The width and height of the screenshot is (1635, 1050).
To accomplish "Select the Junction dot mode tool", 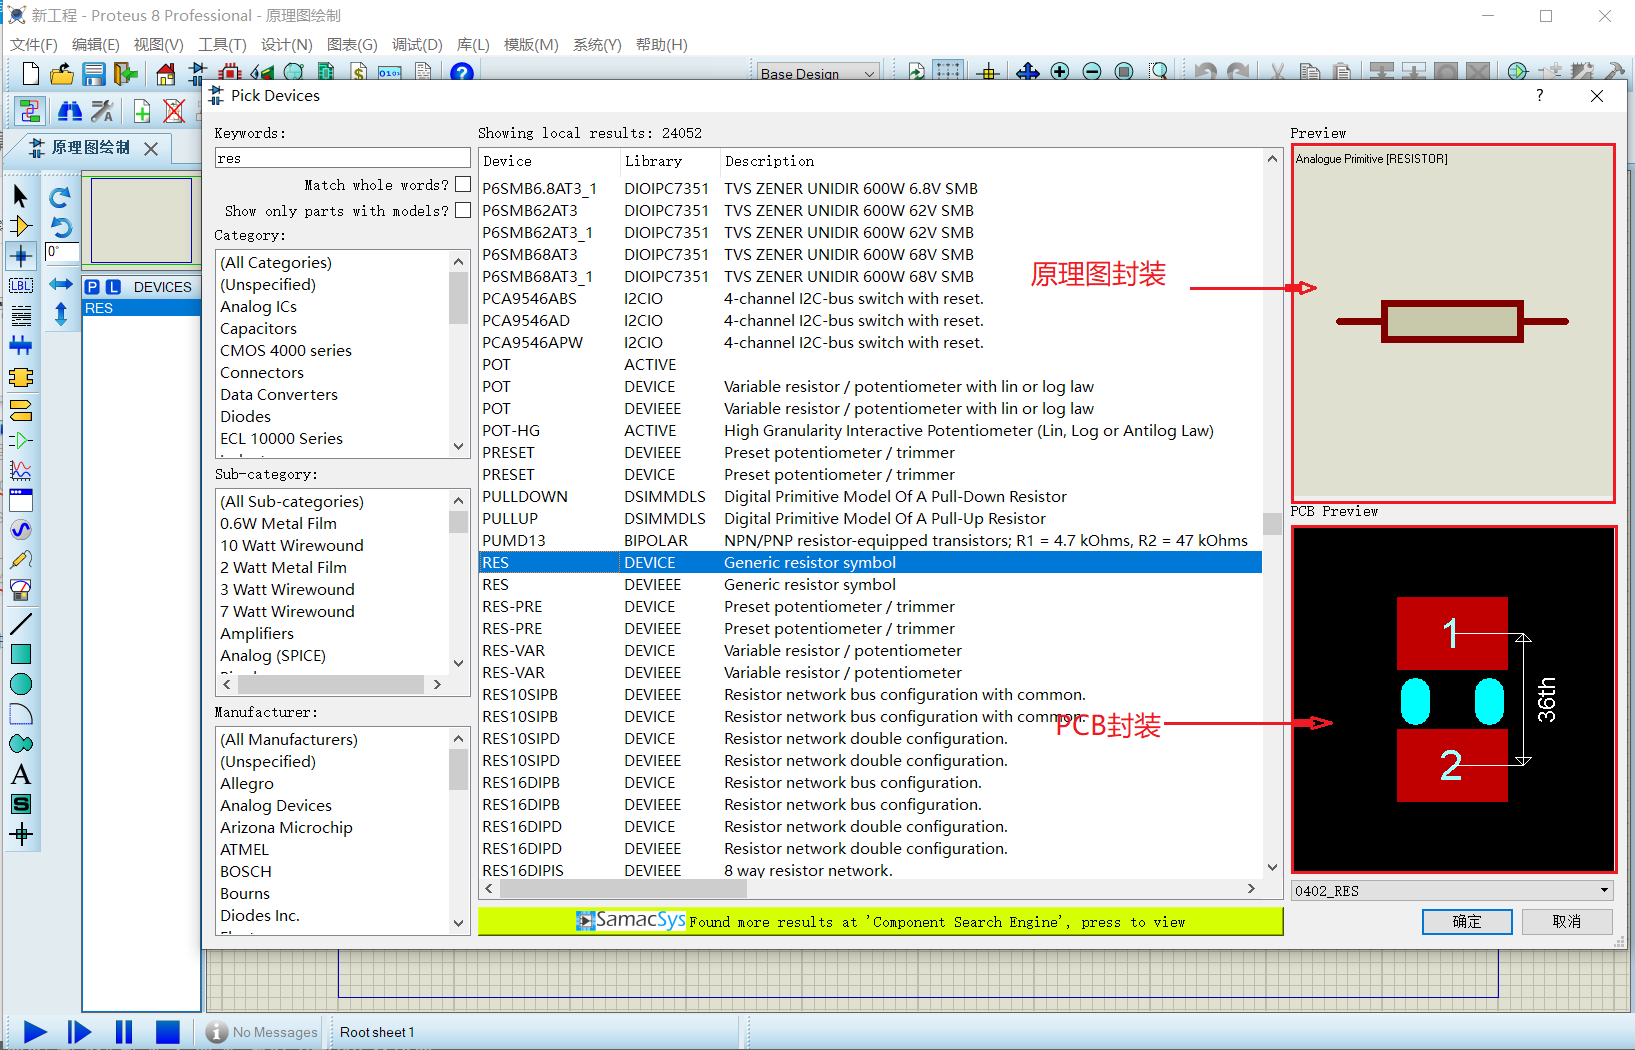I will pos(20,256).
